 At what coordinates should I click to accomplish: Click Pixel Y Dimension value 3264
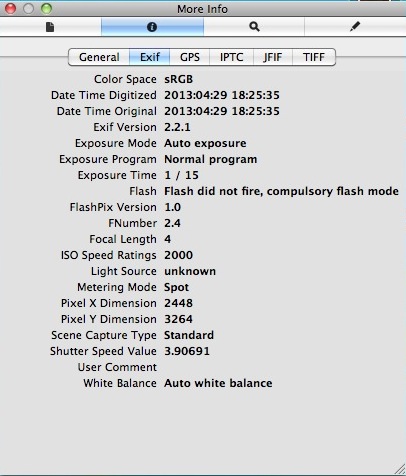coord(178,319)
